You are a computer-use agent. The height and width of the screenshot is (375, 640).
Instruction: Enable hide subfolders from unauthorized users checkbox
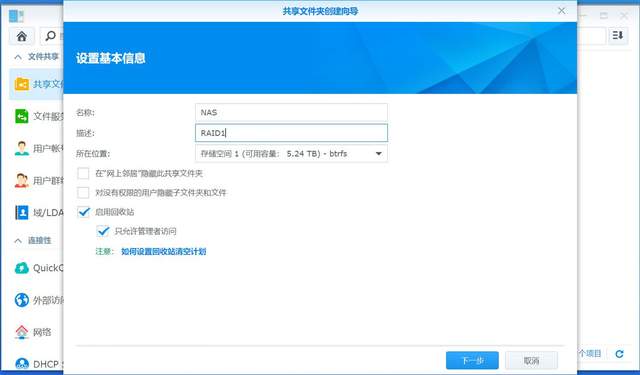[83, 193]
